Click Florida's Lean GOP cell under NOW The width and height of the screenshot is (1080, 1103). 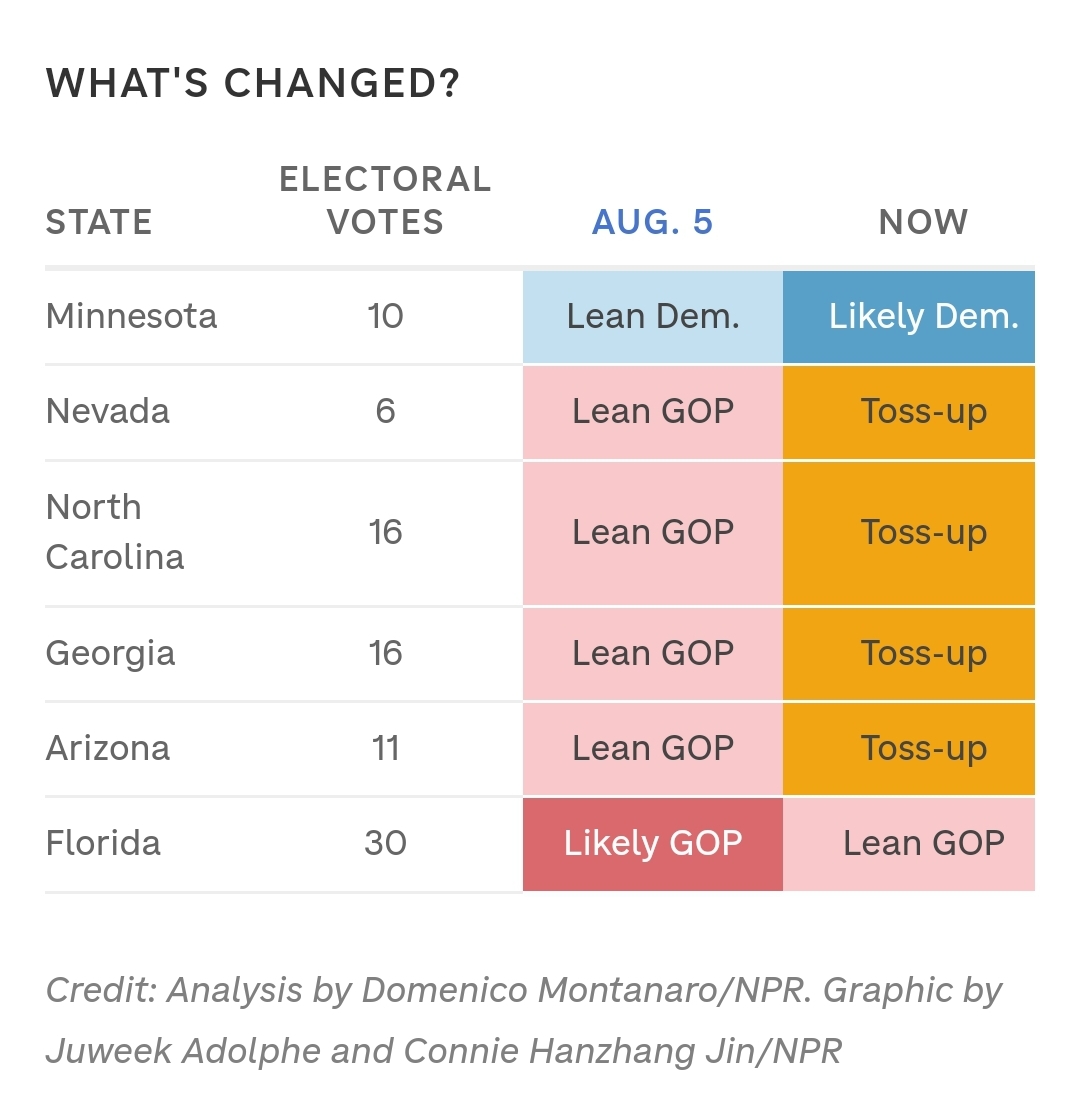tap(909, 843)
